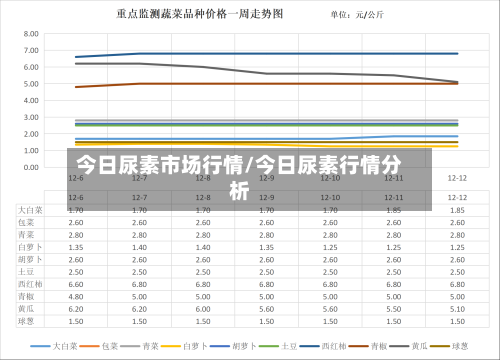Click the unit label 单位：元/公斤
Screen dimensions: 500x360
[x=357, y=15]
